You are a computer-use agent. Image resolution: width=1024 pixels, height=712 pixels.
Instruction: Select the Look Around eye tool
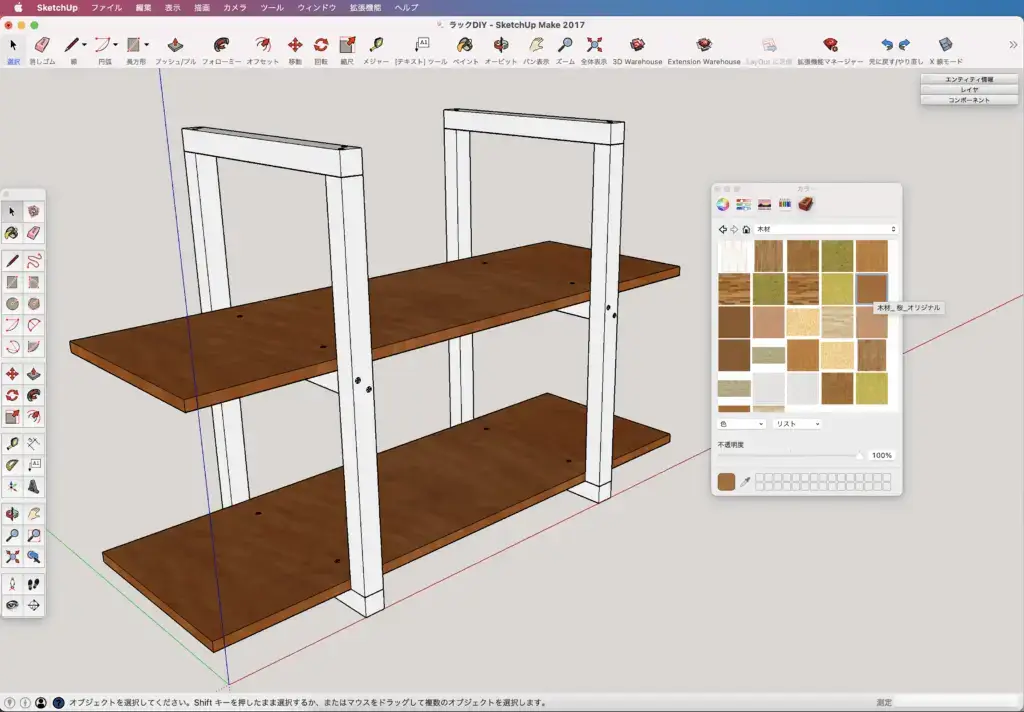12,606
